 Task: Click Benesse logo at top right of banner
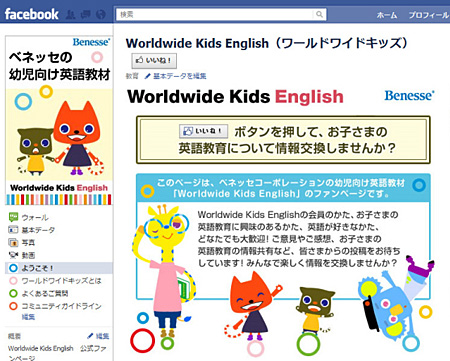pyautogui.click(x=410, y=96)
